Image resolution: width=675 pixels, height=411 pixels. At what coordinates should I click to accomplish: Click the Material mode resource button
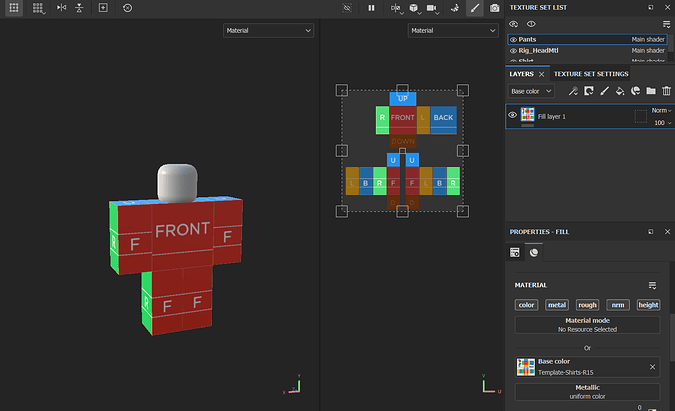coord(587,325)
